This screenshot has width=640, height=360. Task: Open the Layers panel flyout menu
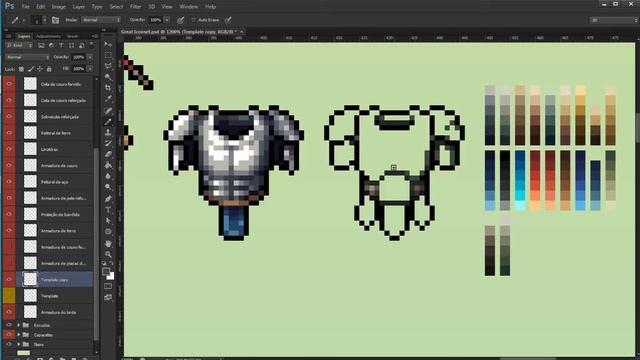(95, 36)
